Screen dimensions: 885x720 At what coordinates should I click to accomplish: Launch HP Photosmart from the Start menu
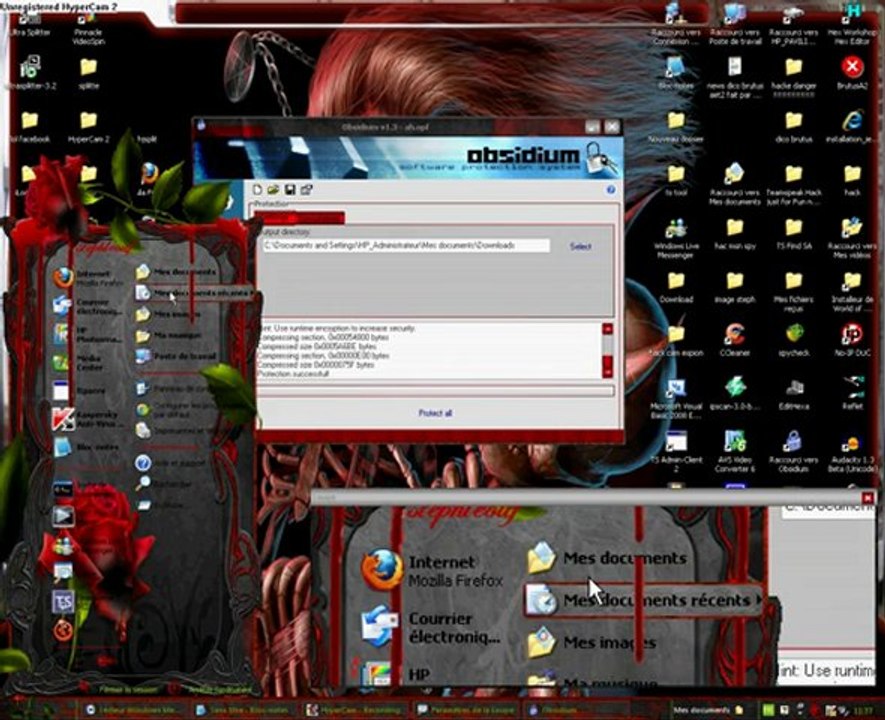(87, 335)
